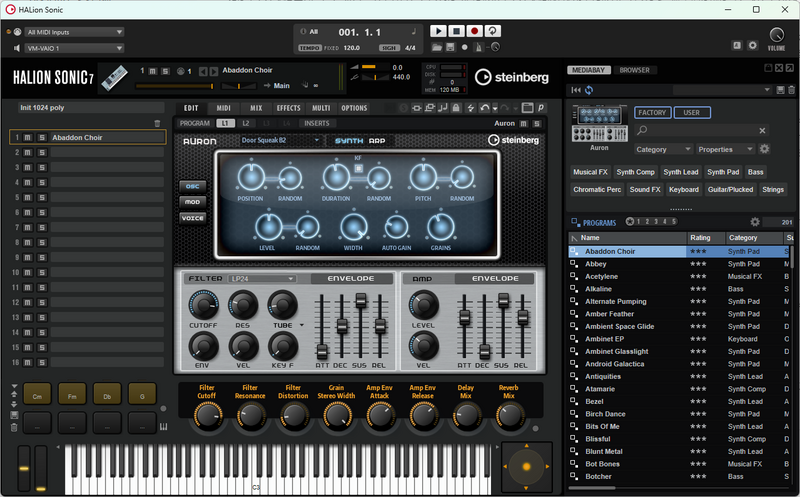Image resolution: width=800 pixels, height=497 pixels.
Task: Open the Properties filter dropdown
Action: point(725,149)
